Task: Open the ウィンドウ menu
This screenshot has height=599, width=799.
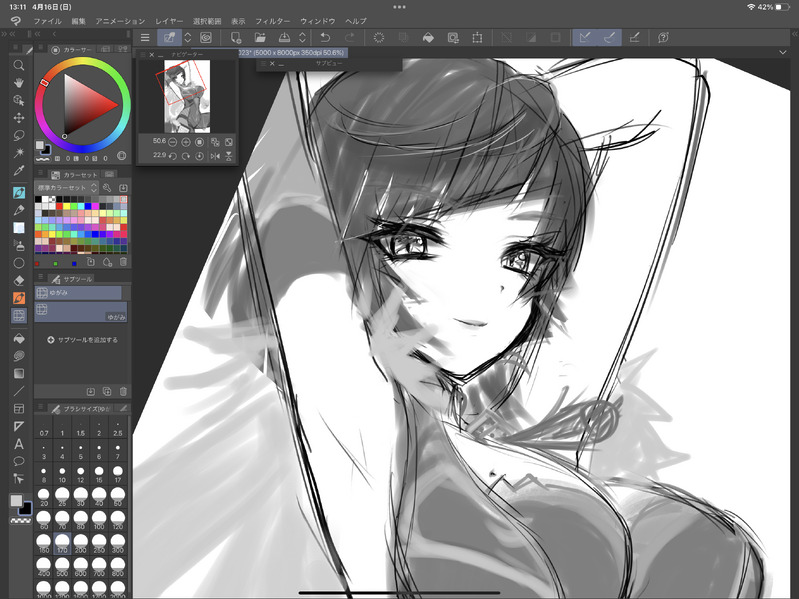Action: click(317, 21)
